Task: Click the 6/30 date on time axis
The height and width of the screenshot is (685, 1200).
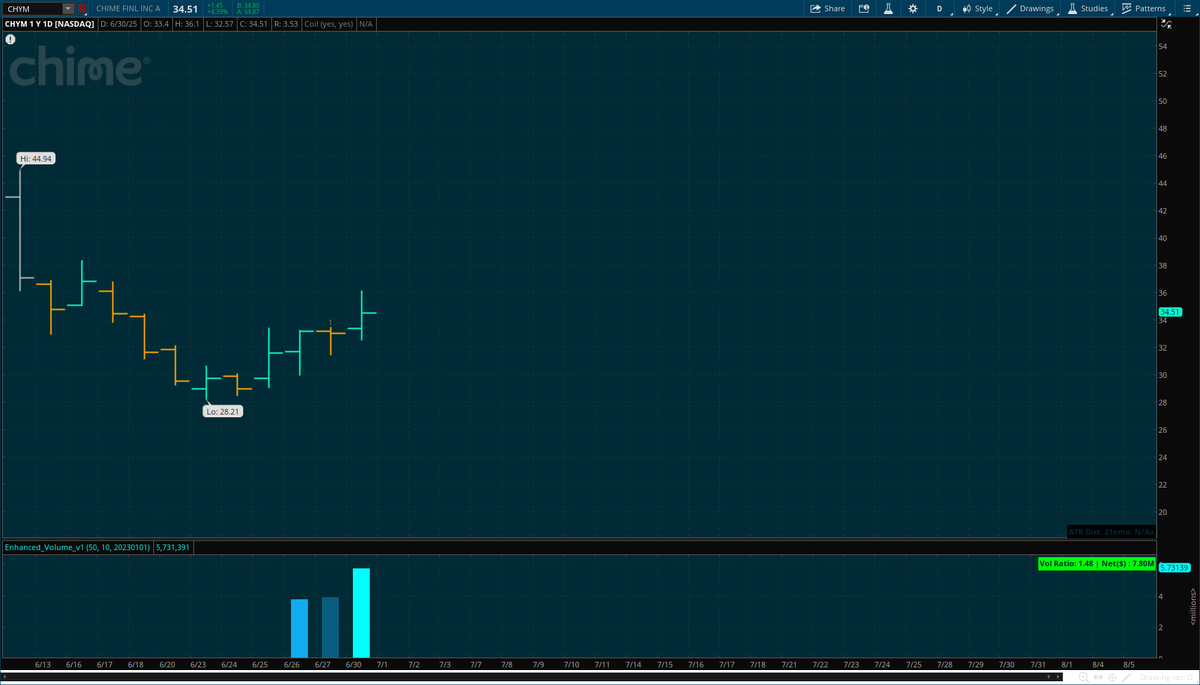Action: tap(353, 664)
